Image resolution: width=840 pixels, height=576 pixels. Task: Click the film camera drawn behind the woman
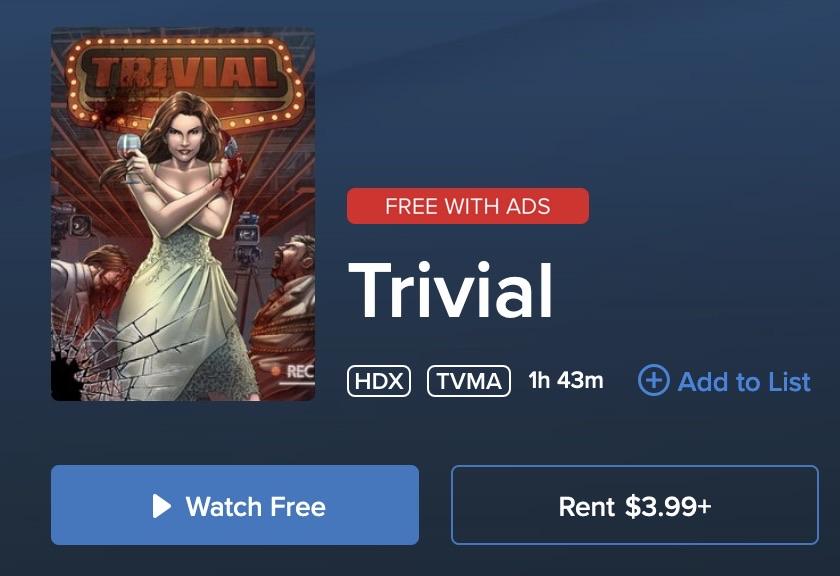coord(247,238)
